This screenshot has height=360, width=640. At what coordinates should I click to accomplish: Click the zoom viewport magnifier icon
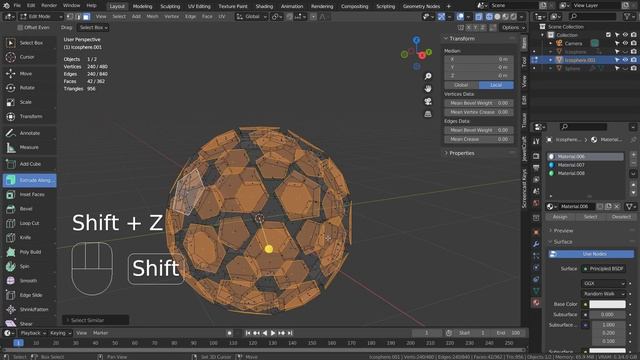pyautogui.click(x=428, y=76)
